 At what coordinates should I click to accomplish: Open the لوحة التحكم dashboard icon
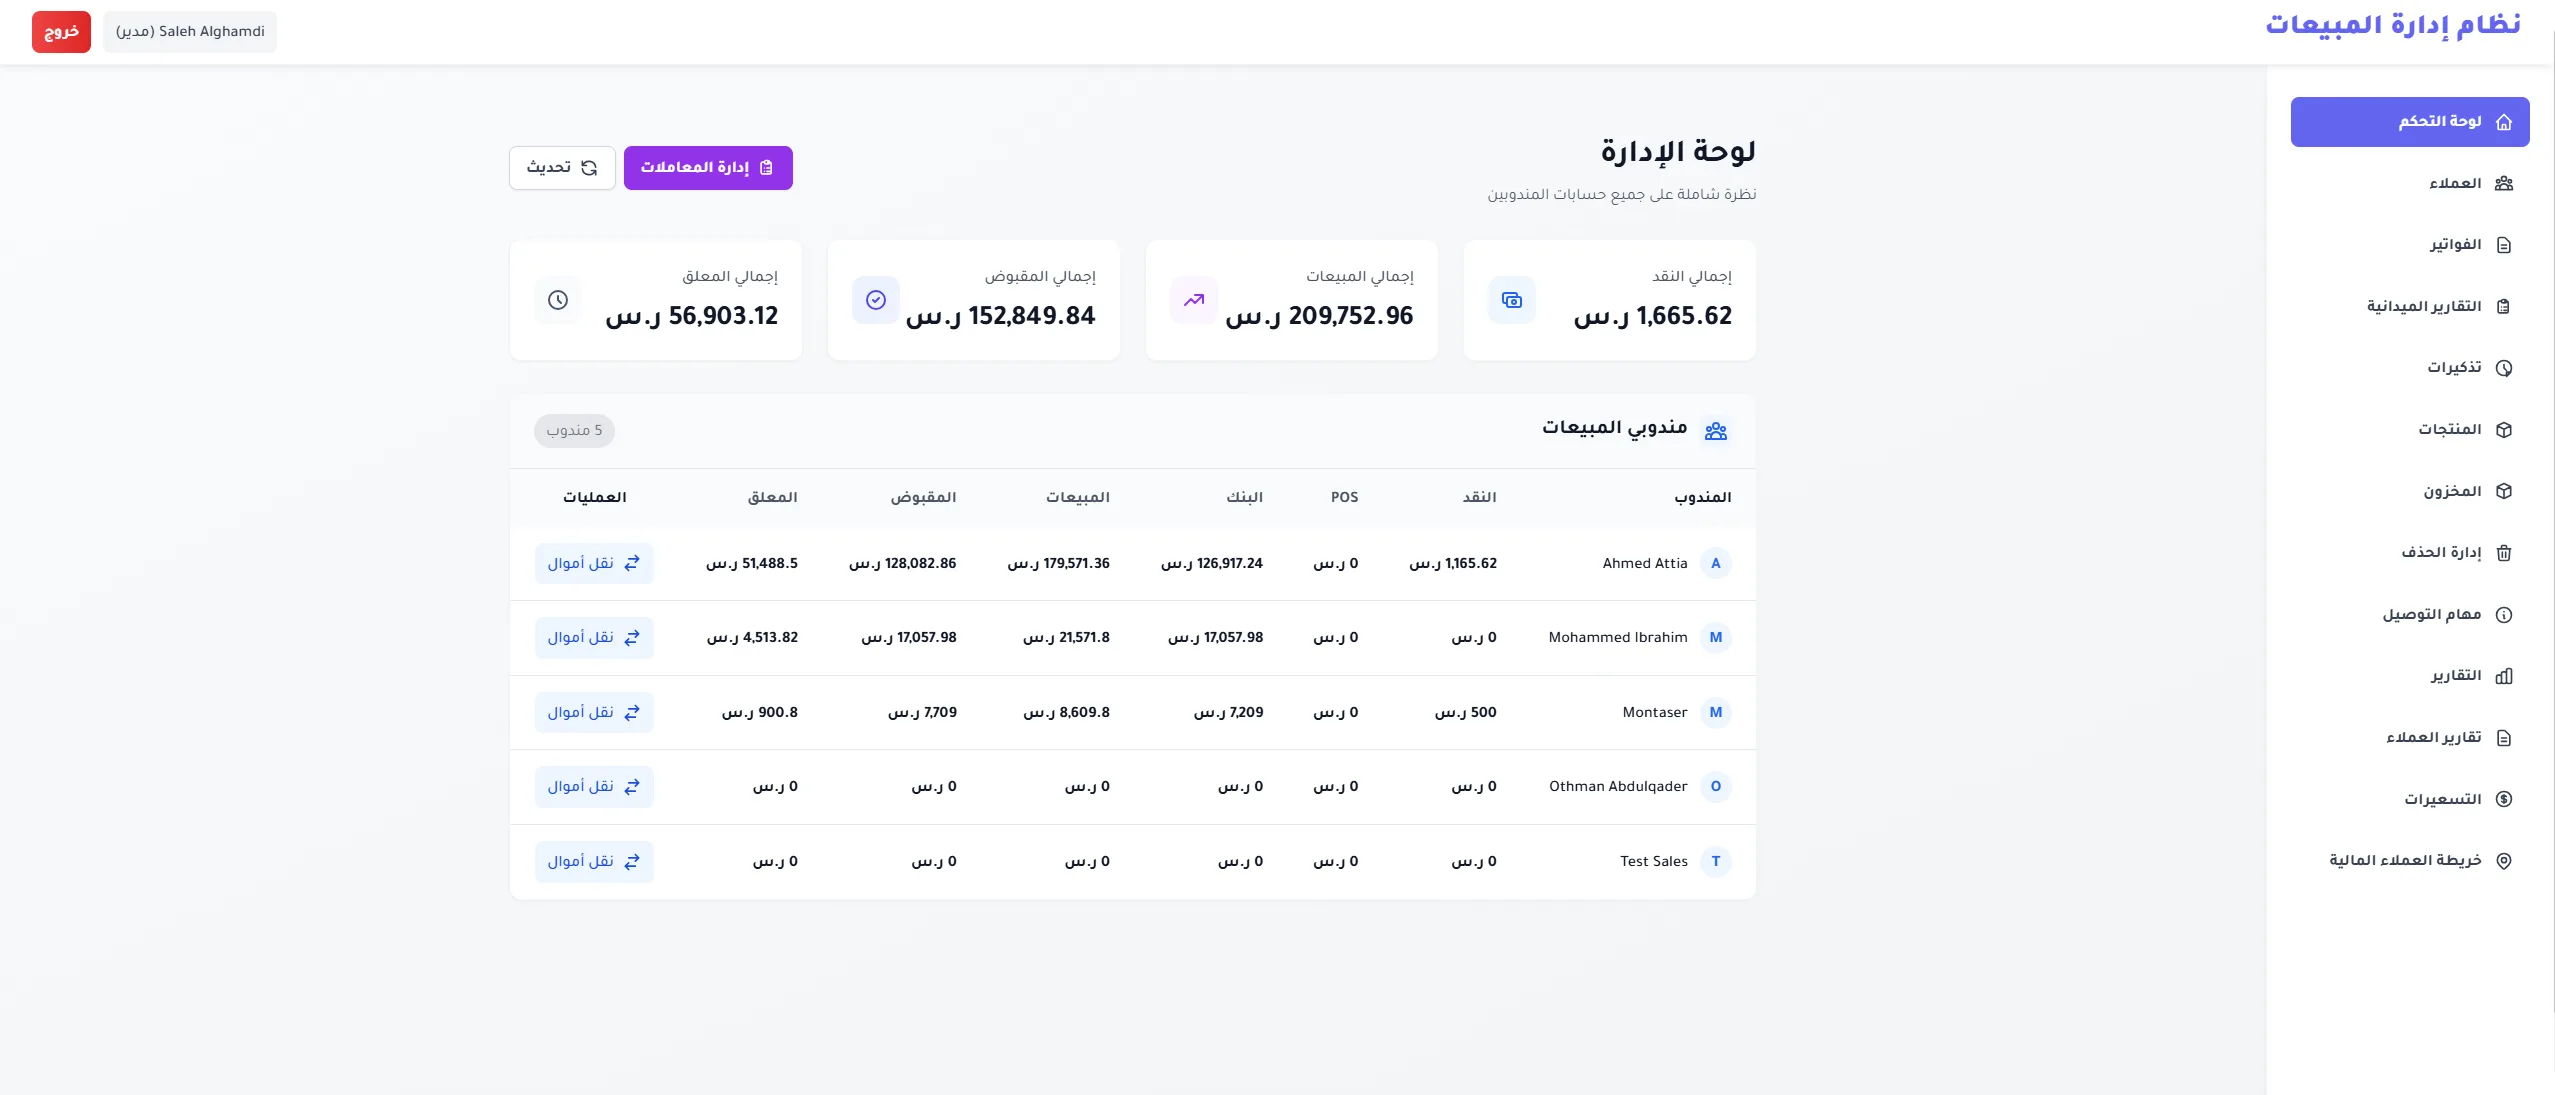(x=2504, y=121)
